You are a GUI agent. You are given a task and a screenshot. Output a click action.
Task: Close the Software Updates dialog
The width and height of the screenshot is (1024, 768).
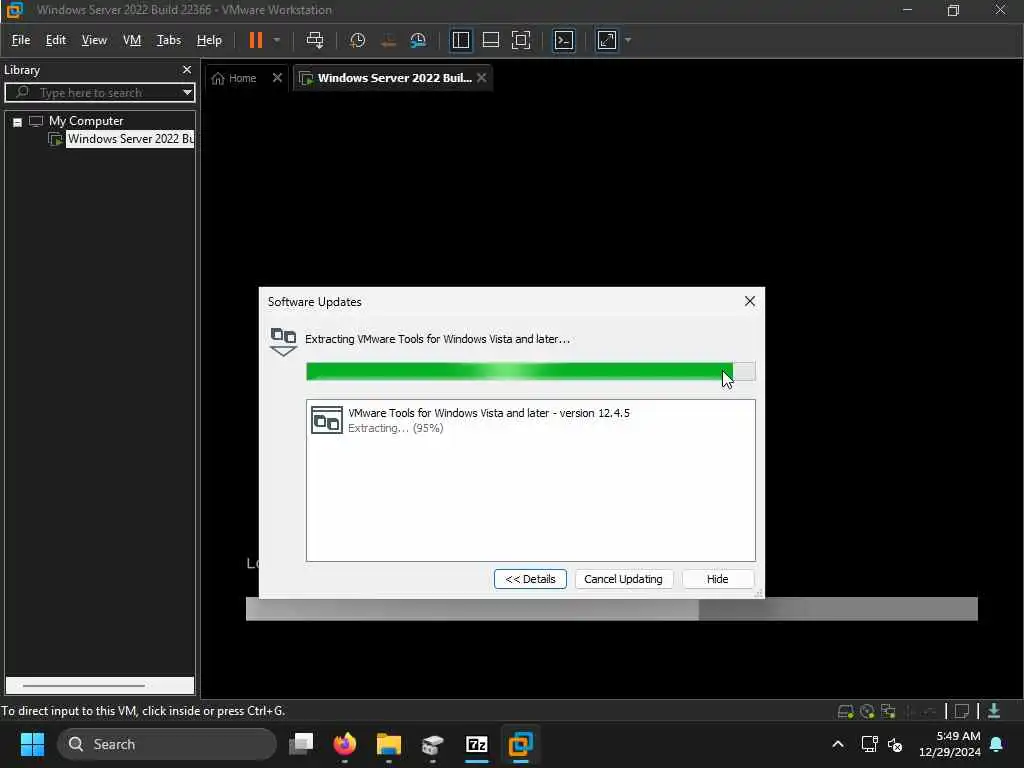pos(750,301)
